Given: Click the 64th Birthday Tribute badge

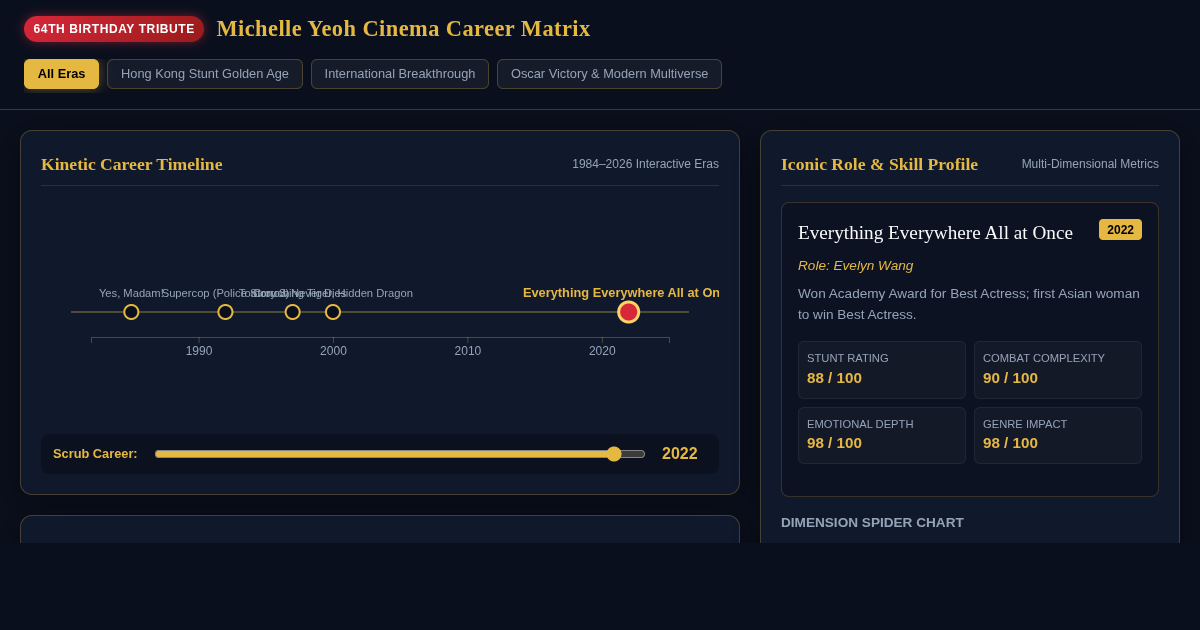Looking at the screenshot, I should point(114,29).
